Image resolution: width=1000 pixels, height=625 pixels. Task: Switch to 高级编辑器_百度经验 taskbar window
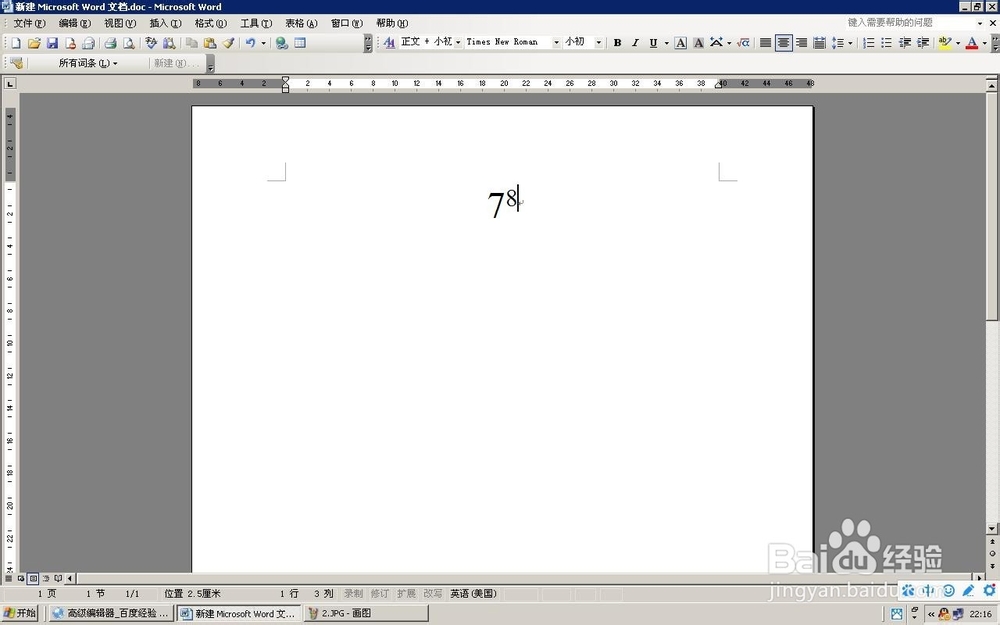(x=111, y=613)
